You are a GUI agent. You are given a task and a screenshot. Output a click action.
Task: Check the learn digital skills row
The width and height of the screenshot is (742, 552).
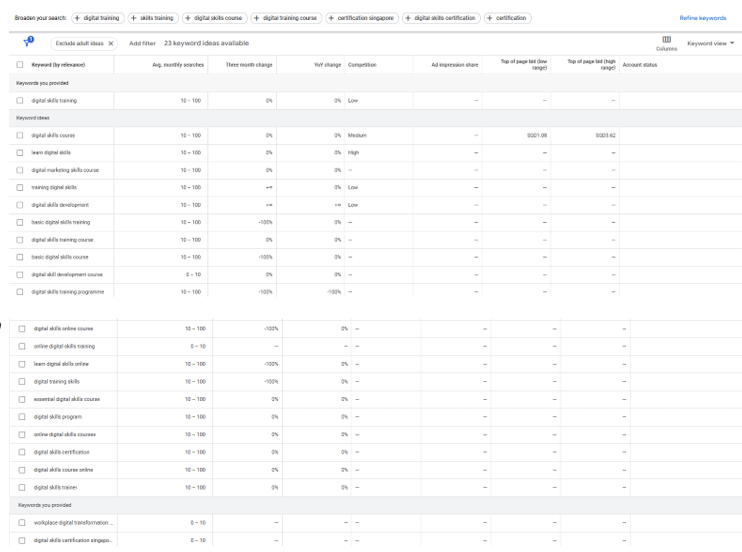tap(21, 152)
